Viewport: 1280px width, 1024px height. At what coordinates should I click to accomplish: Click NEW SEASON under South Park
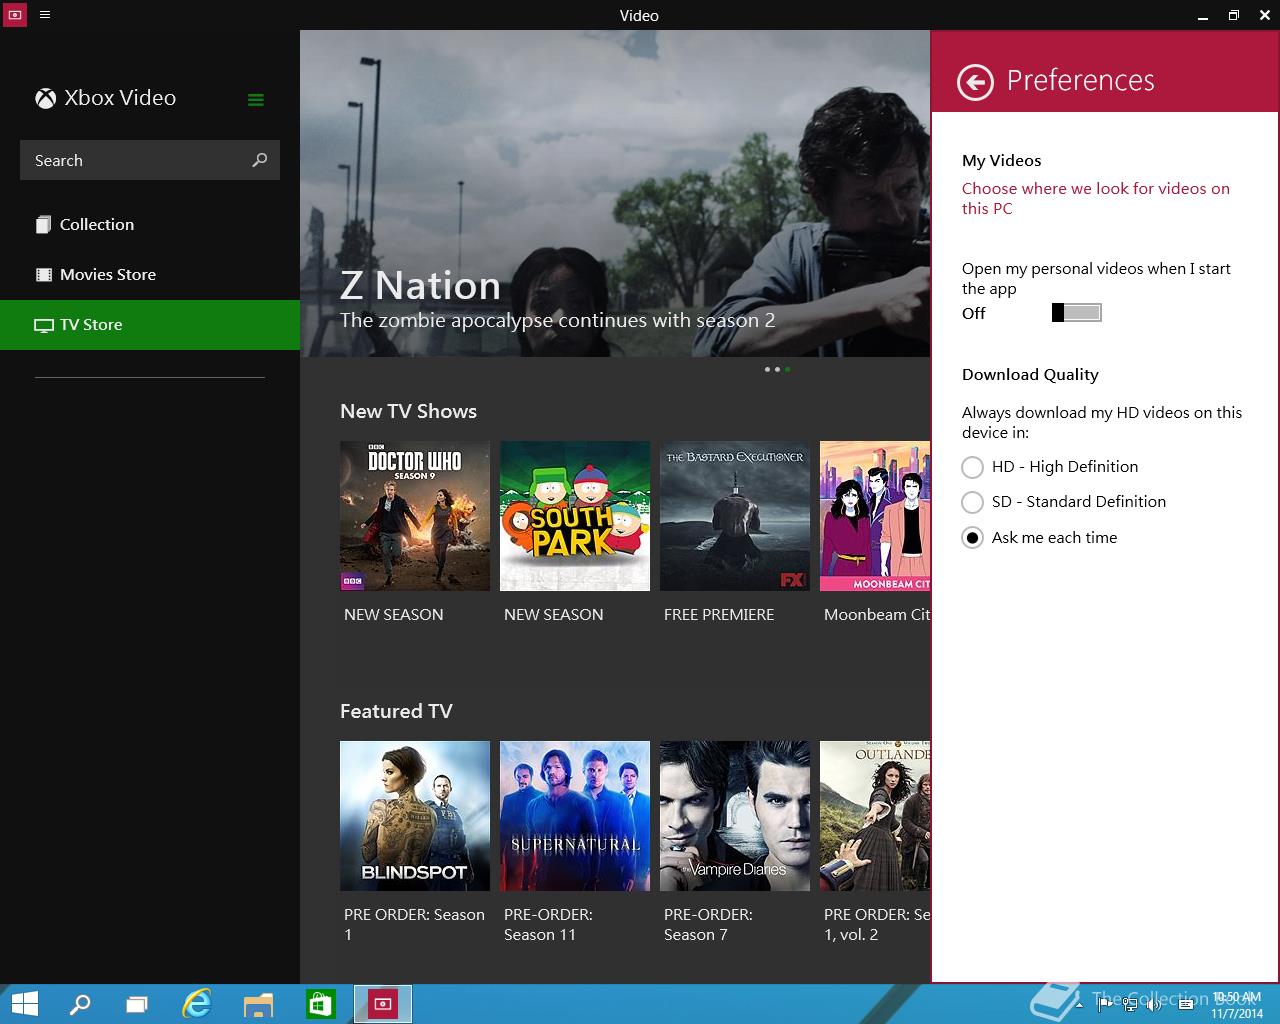[554, 615]
